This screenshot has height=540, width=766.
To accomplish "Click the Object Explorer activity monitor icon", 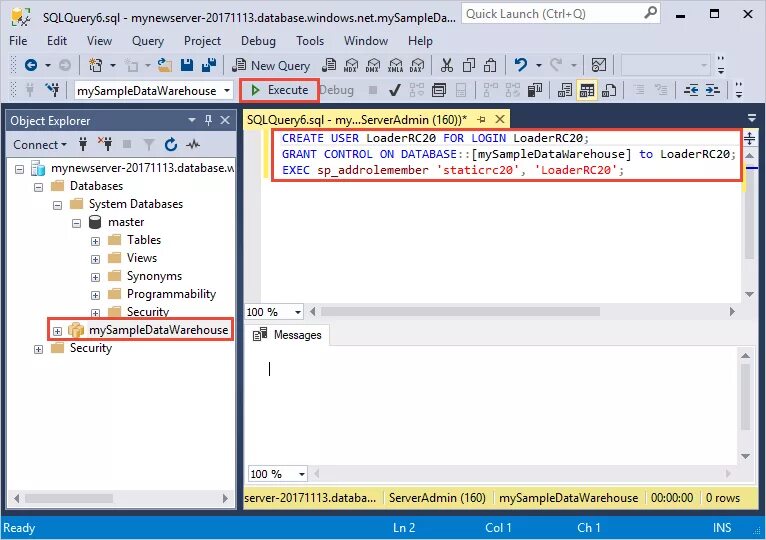I will tap(193, 144).
